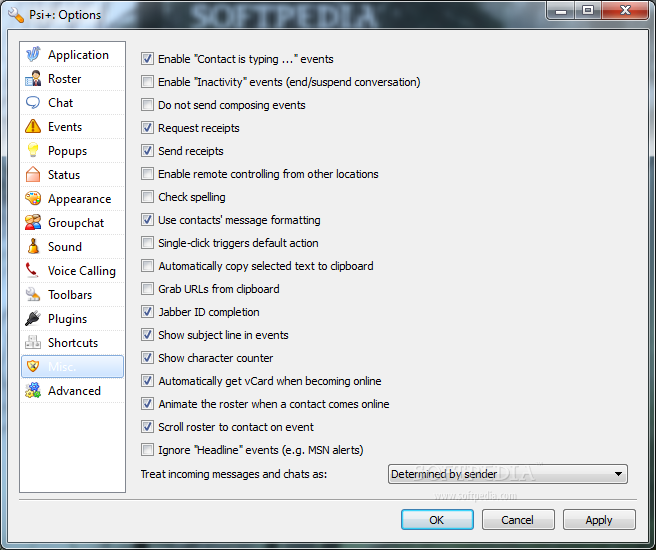This screenshot has height=550, width=656.
Task: Click the Apply button
Action: (x=599, y=520)
